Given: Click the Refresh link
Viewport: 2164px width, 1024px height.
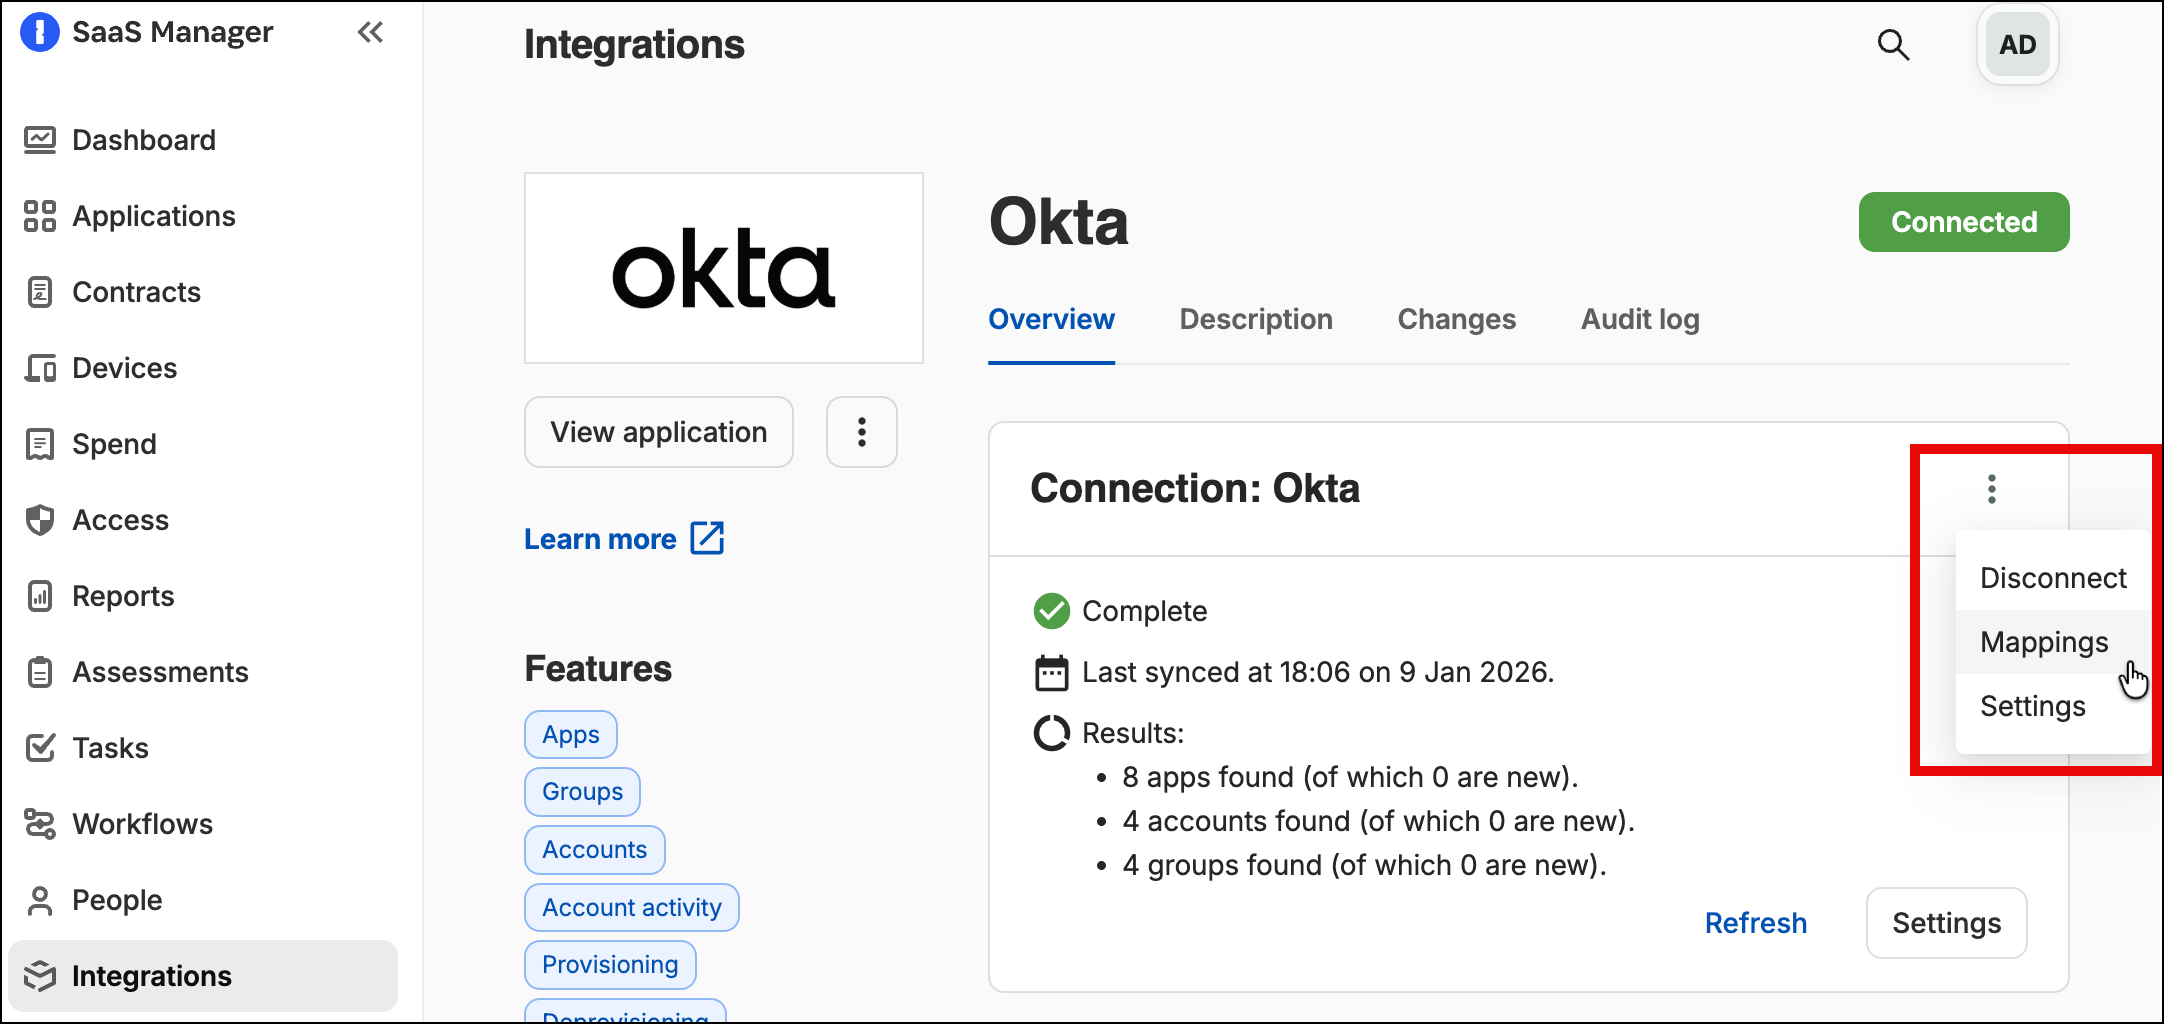Looking at the screenshot, I should click(x=1756, y=923).
